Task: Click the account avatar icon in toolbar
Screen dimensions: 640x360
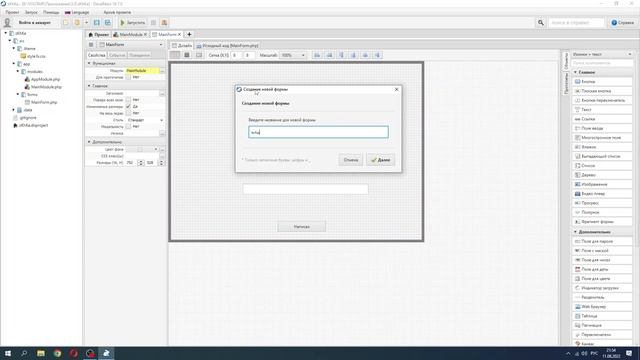Action: 7,22
